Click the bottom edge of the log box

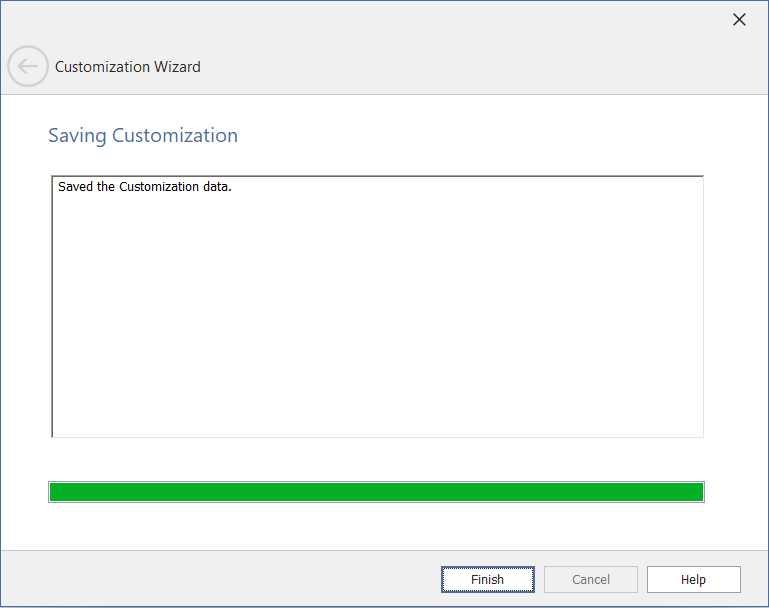(376, 436)
